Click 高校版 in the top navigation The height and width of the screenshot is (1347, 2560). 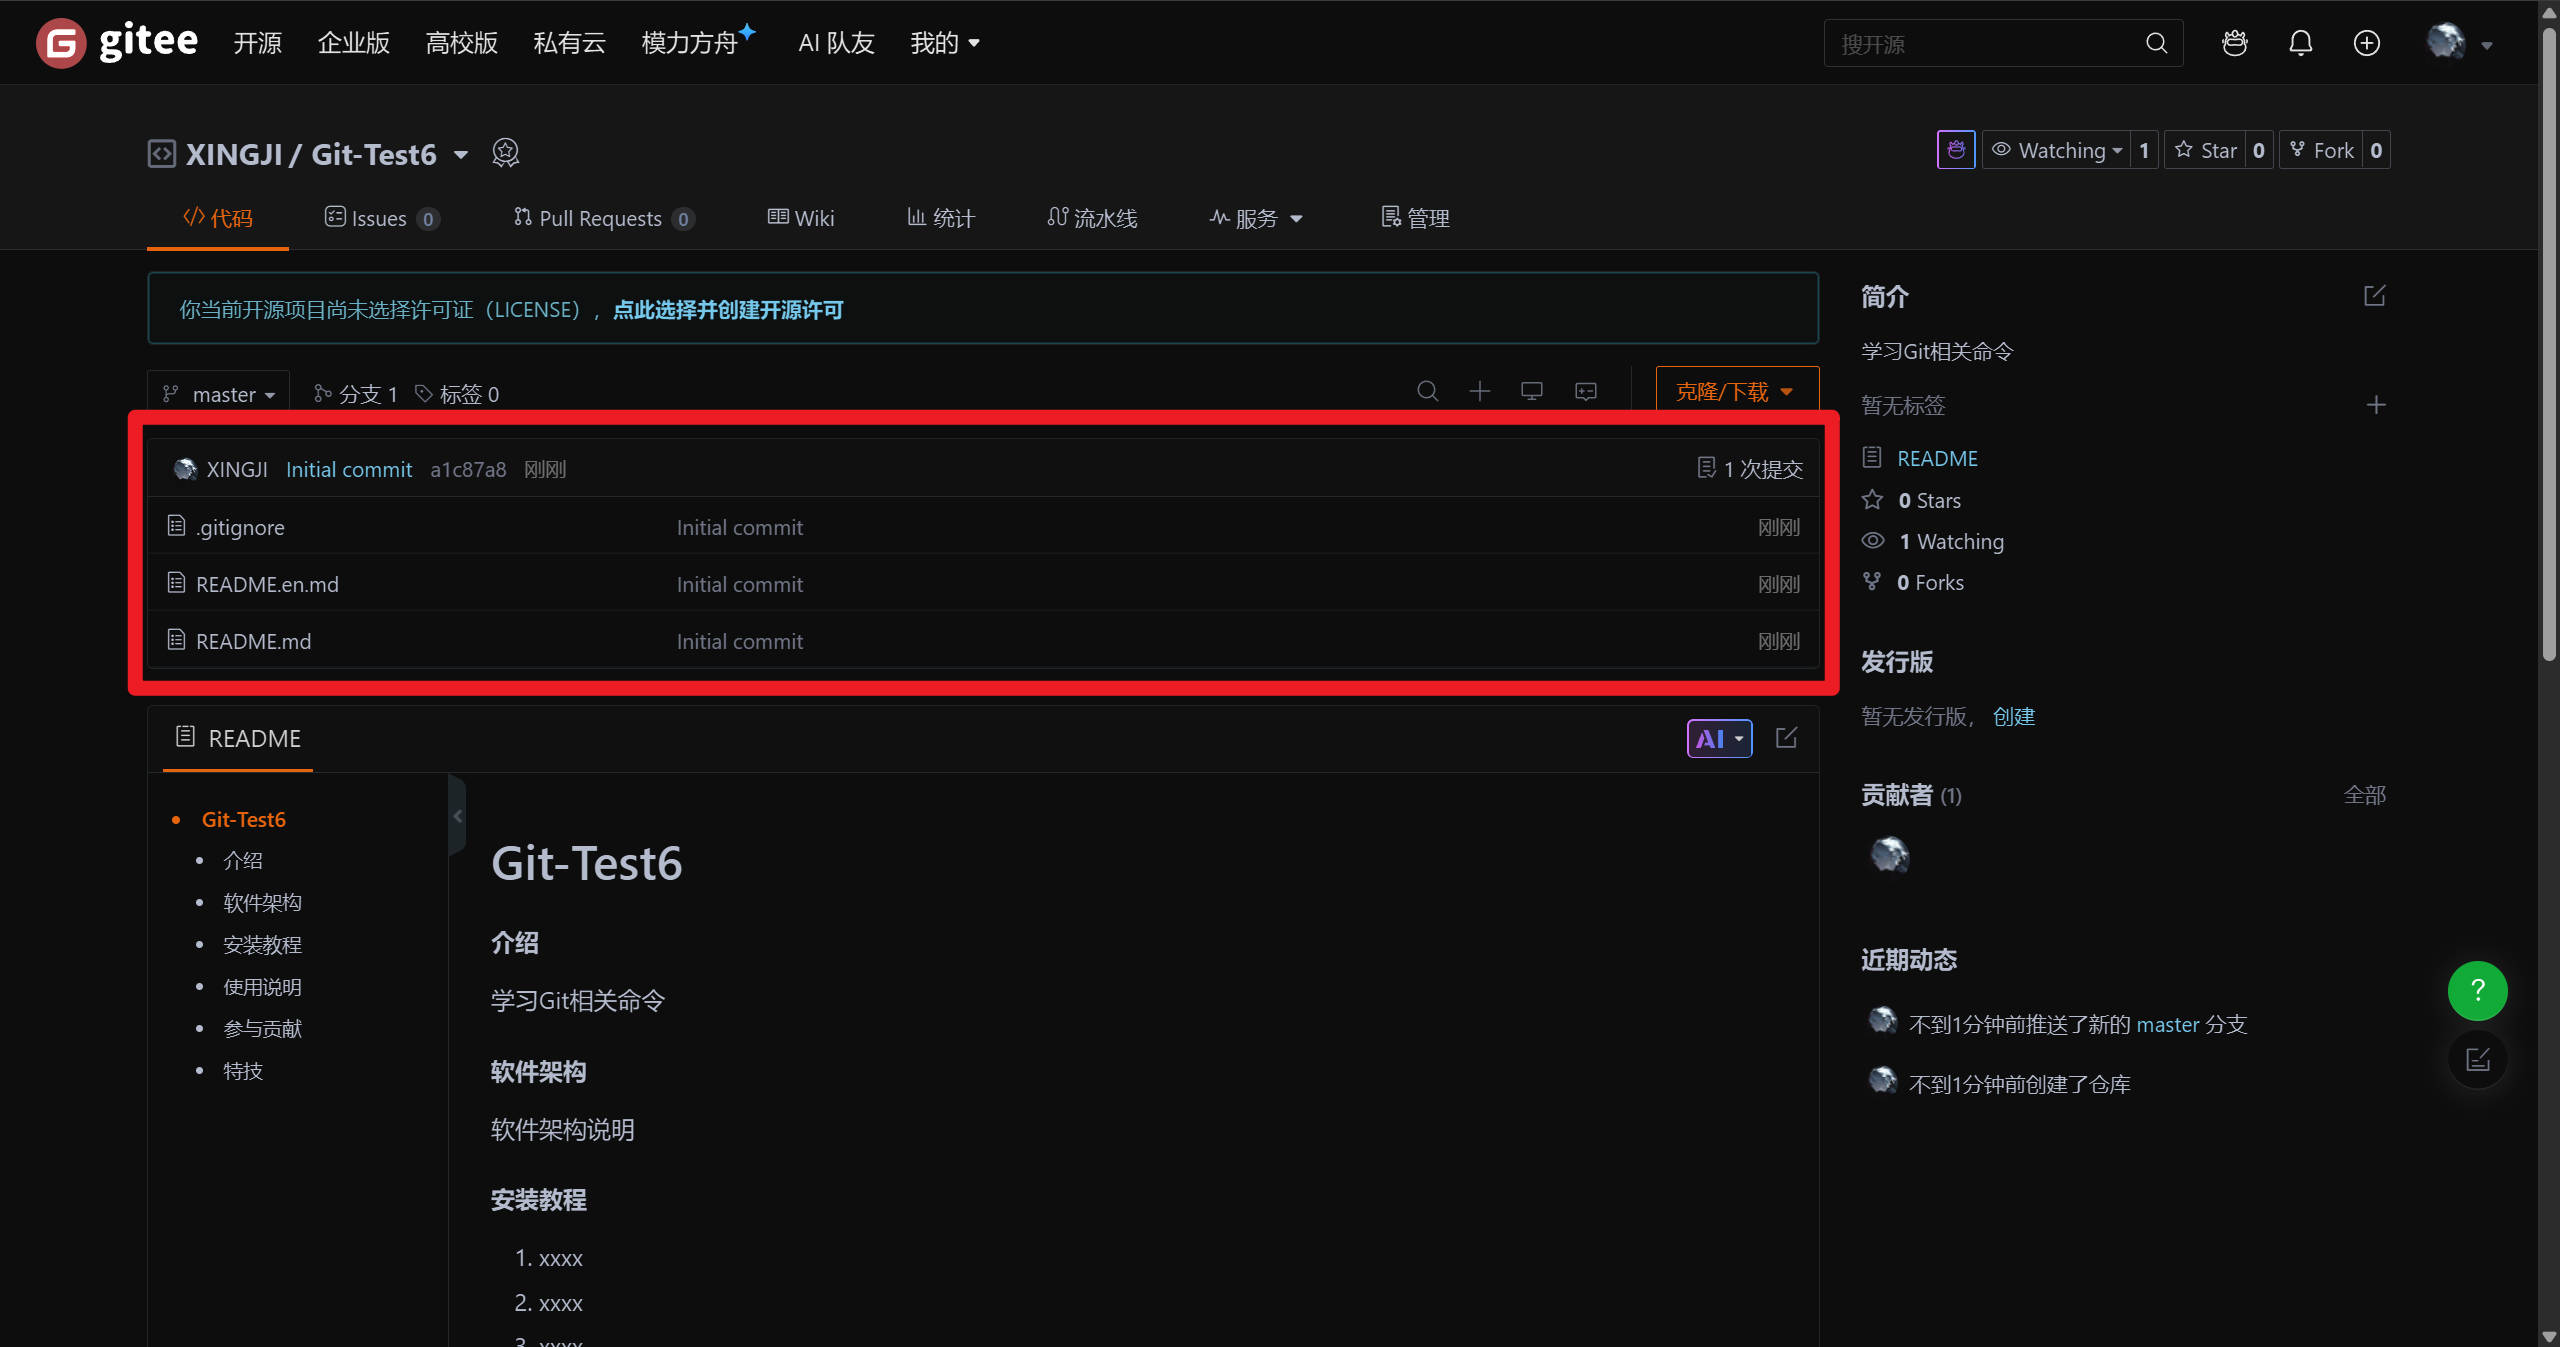pos(462,43)
